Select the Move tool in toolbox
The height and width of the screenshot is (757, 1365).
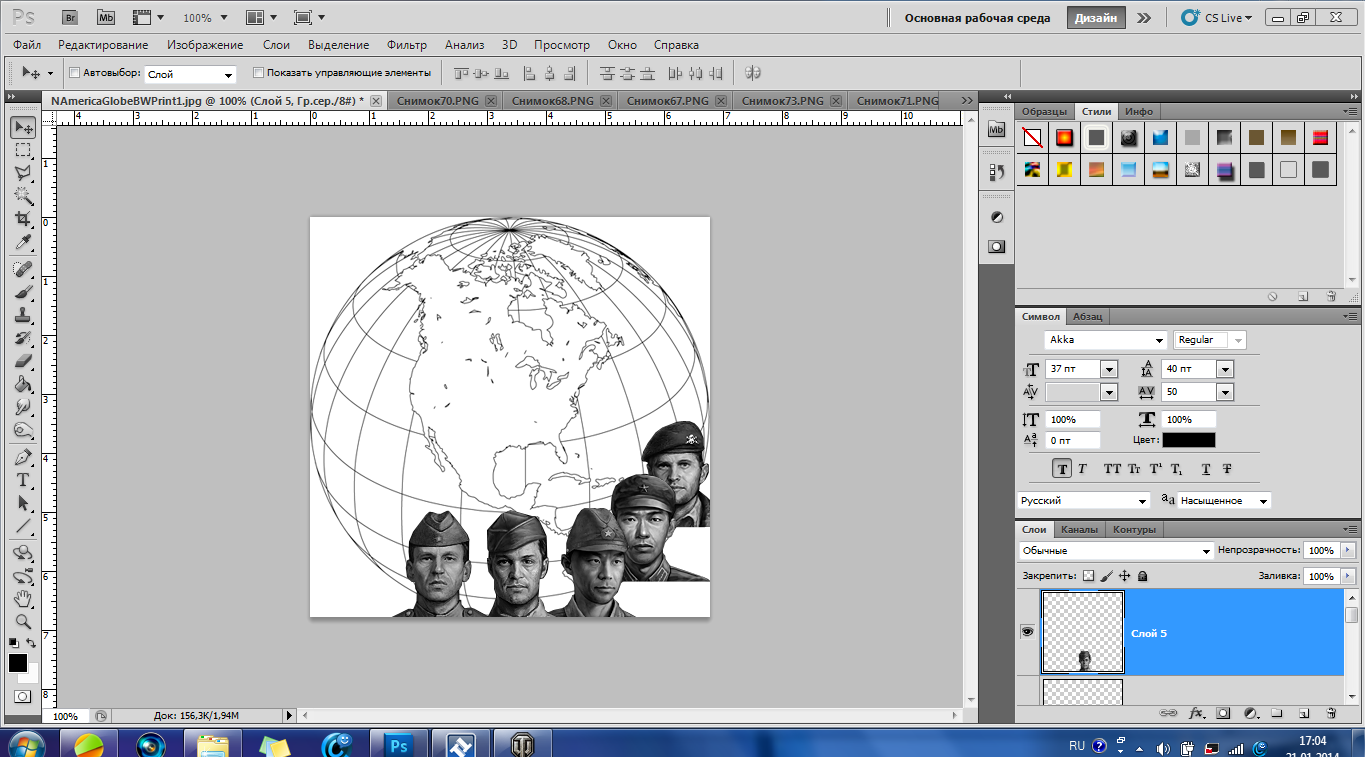click(x=23, y=127)
